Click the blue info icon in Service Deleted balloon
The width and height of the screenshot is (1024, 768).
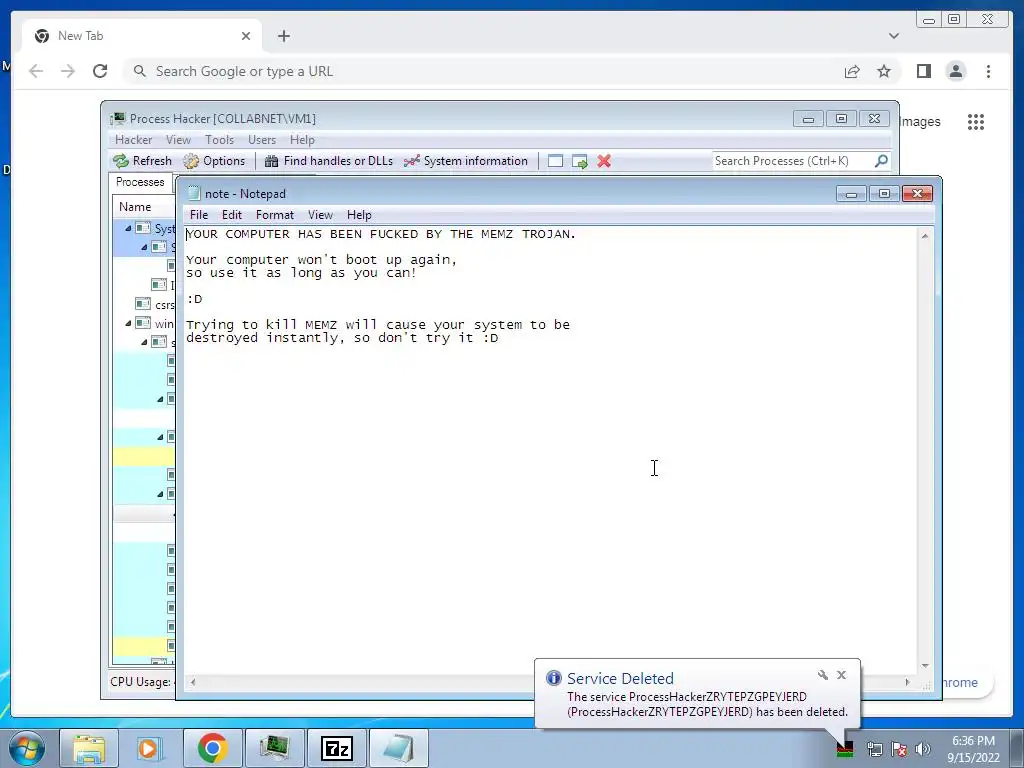[554, 678]
